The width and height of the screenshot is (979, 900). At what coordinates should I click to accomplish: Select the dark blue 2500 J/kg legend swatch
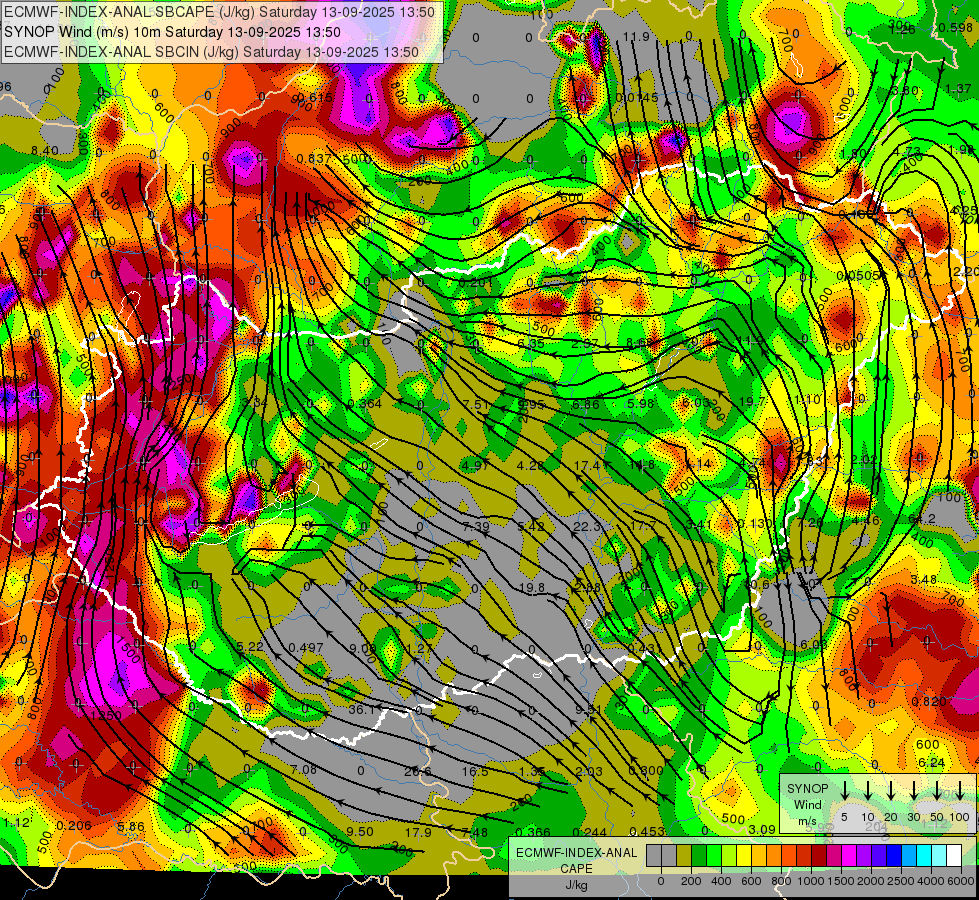pos(893,856)
